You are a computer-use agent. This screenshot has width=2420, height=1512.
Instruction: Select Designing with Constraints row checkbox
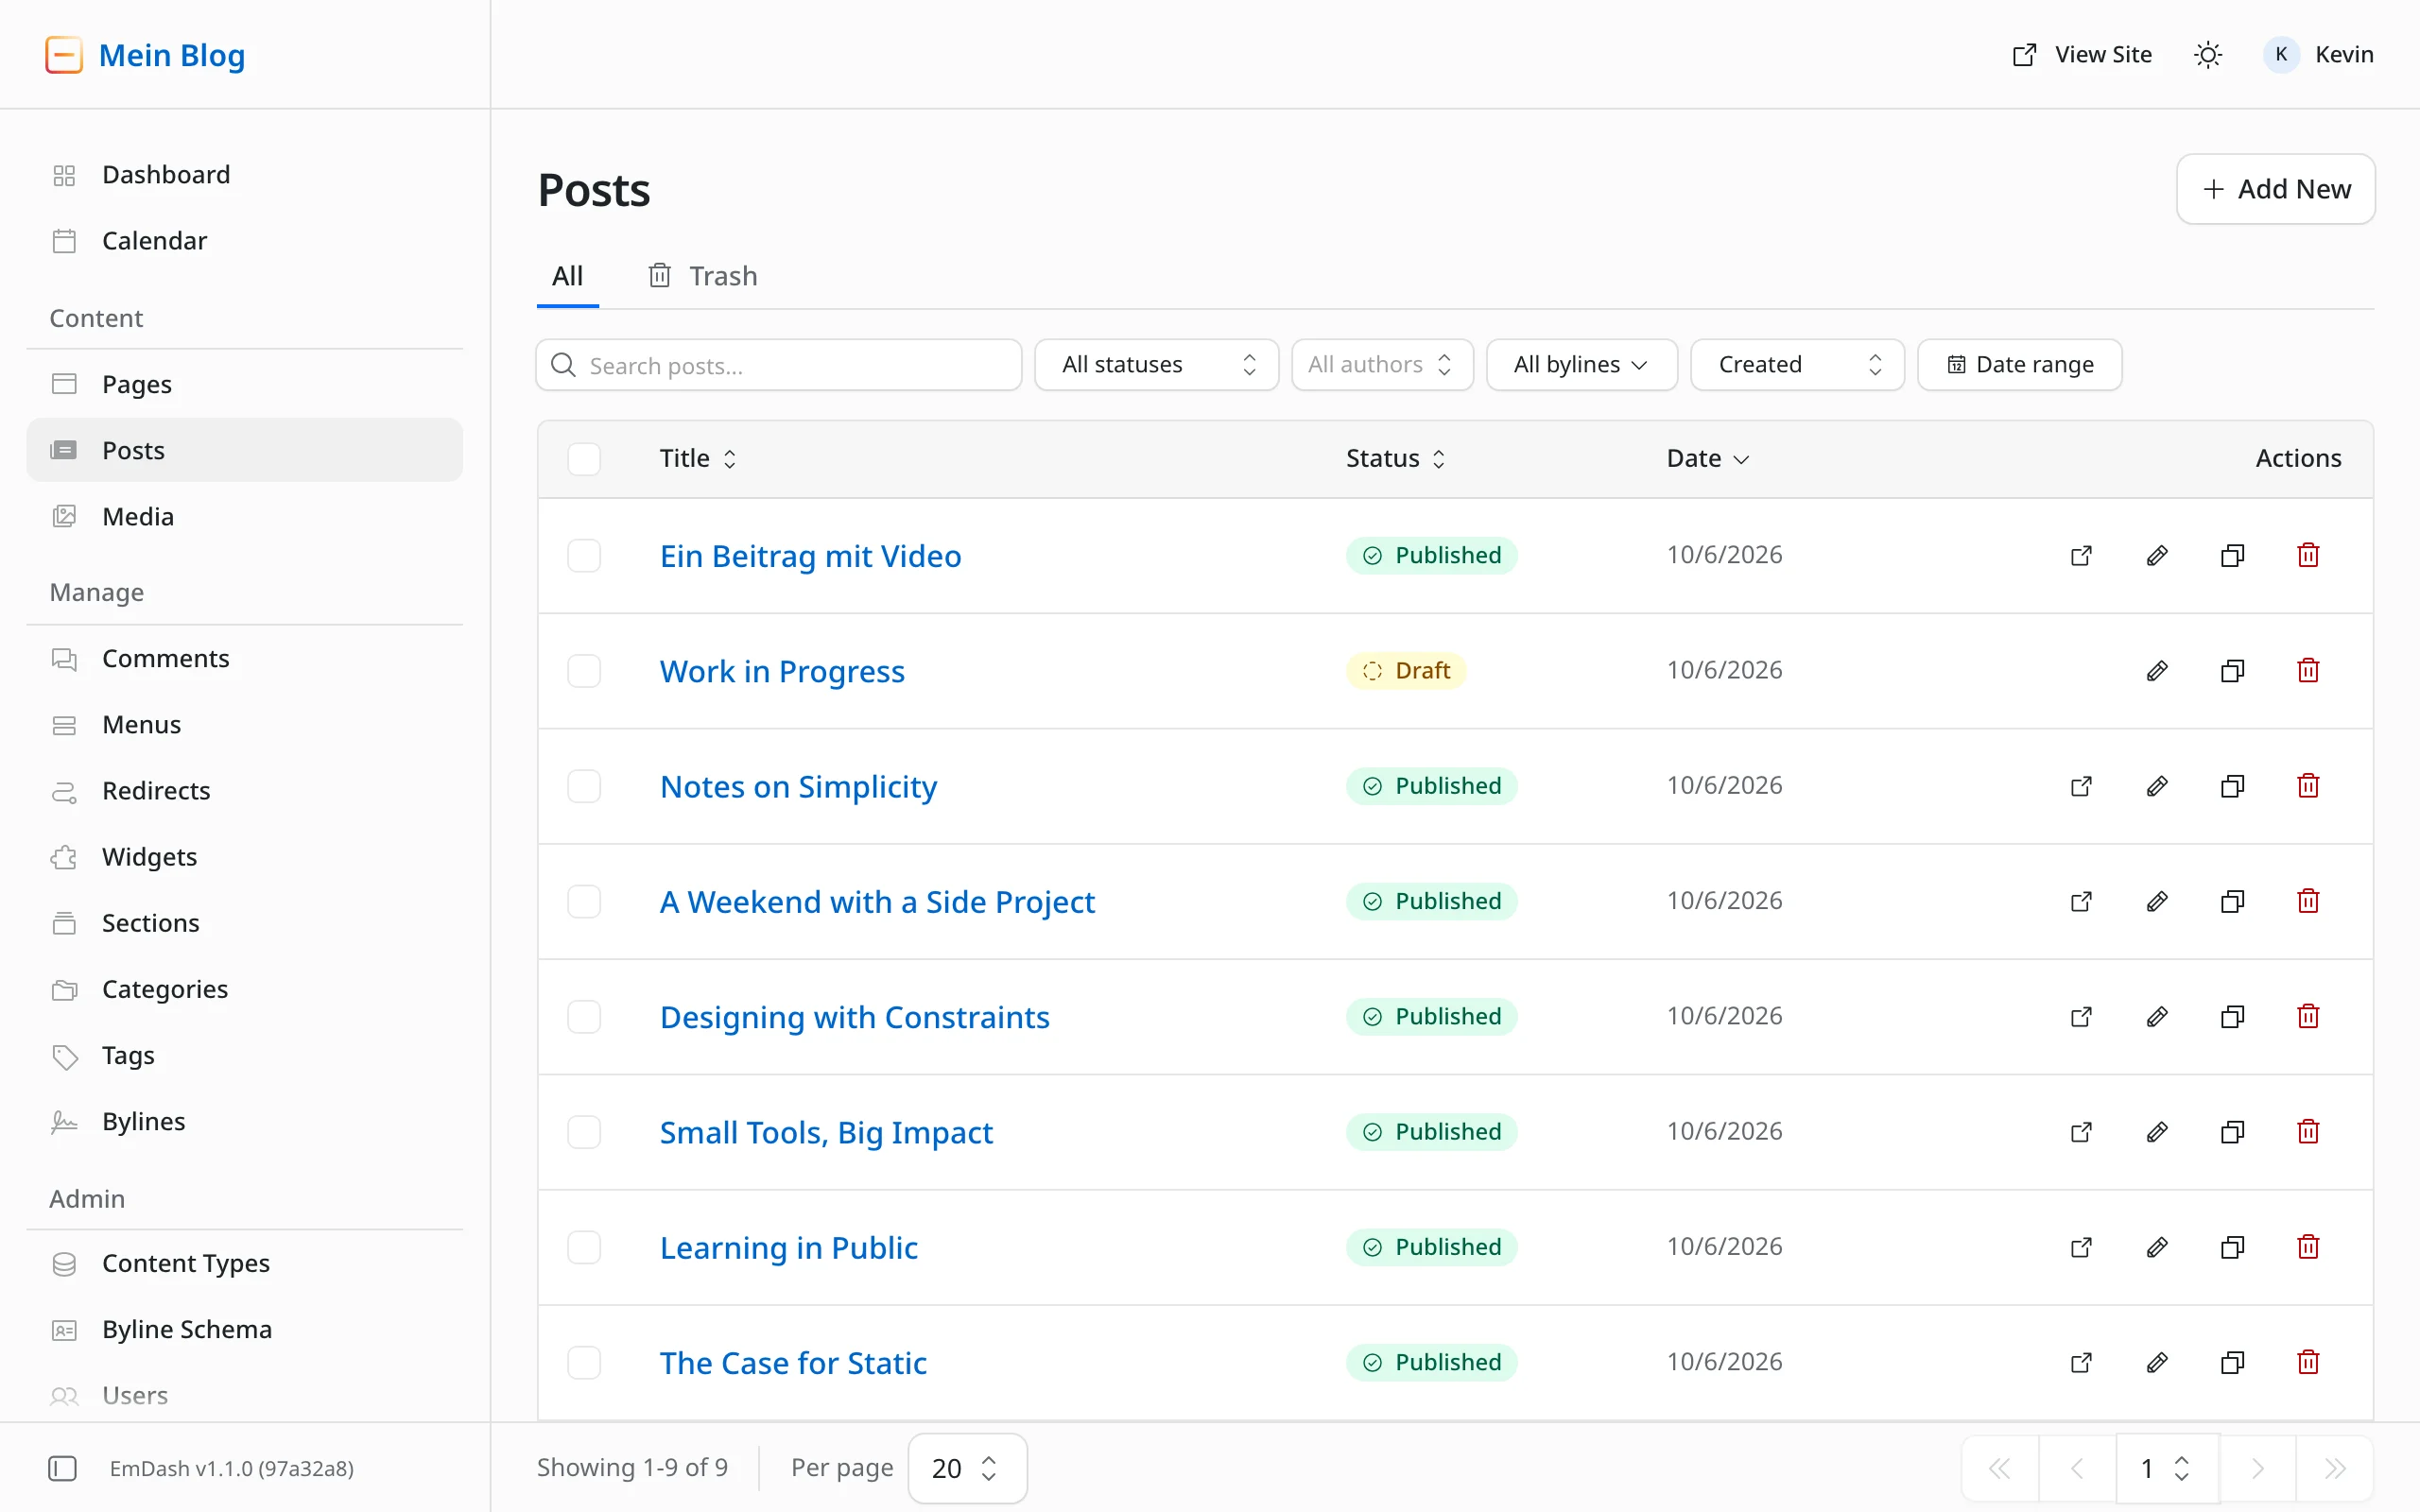coord(584,1016)
